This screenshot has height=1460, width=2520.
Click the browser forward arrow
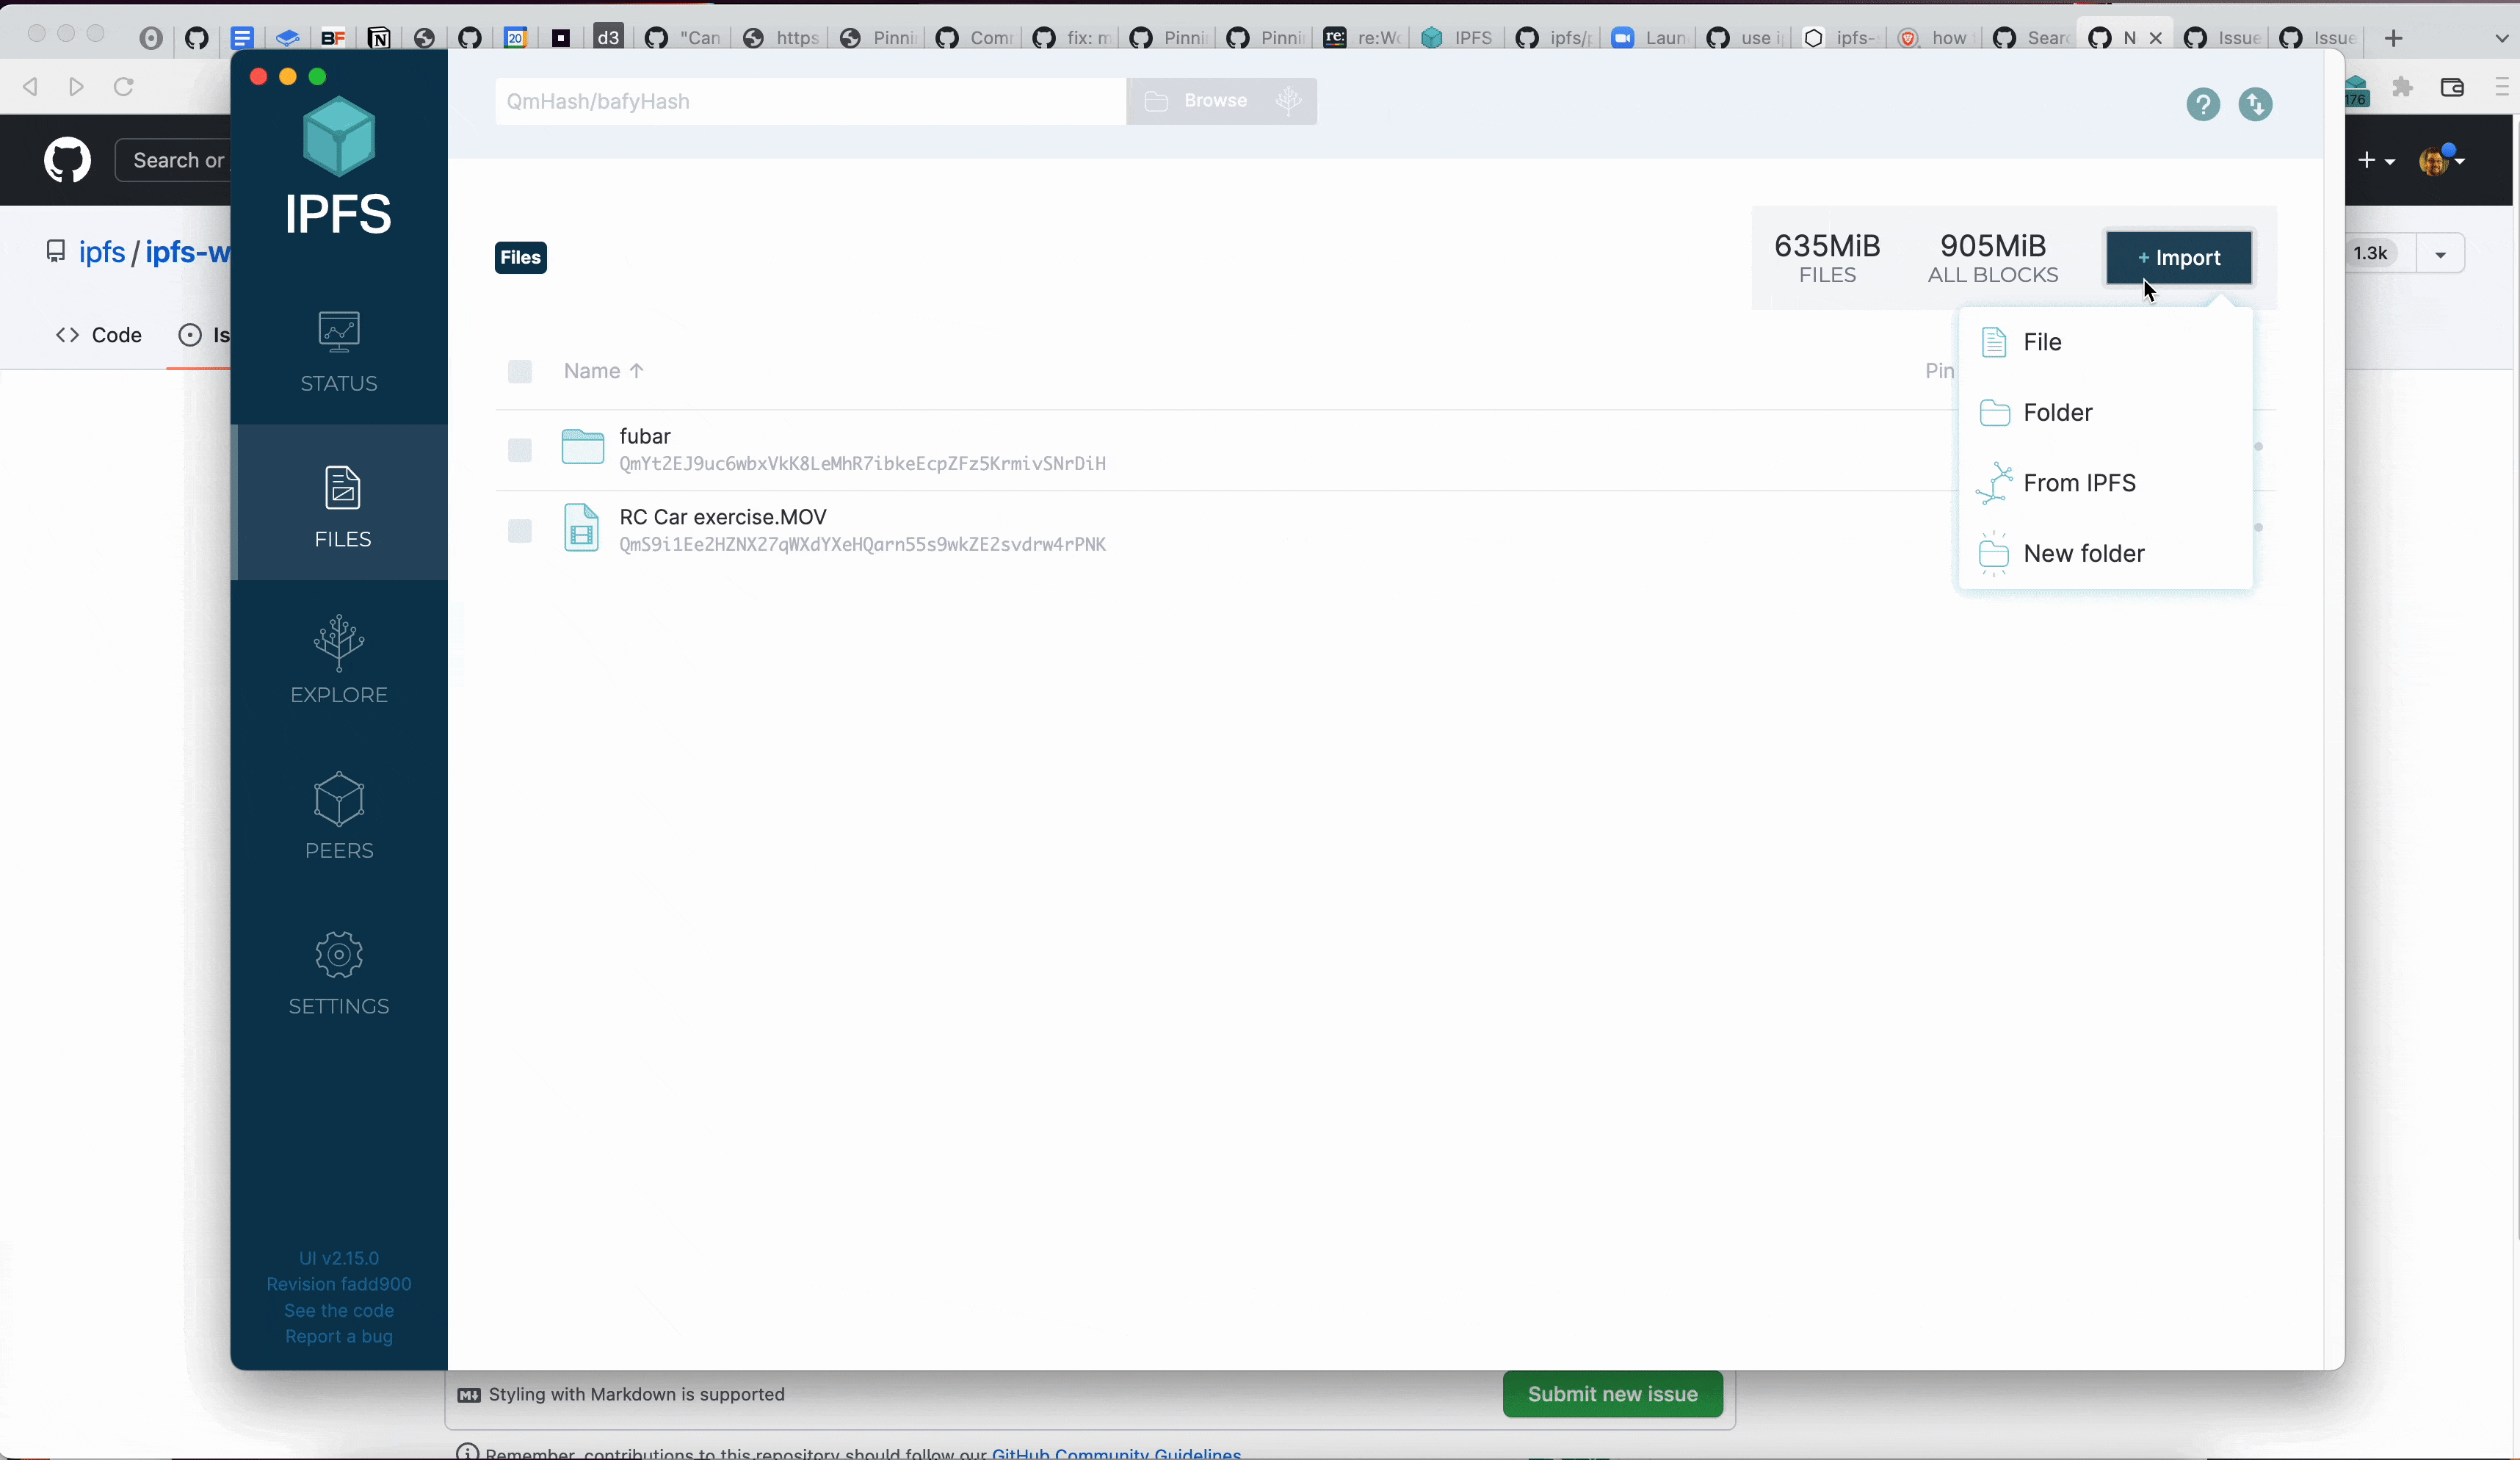click(77, 87)
